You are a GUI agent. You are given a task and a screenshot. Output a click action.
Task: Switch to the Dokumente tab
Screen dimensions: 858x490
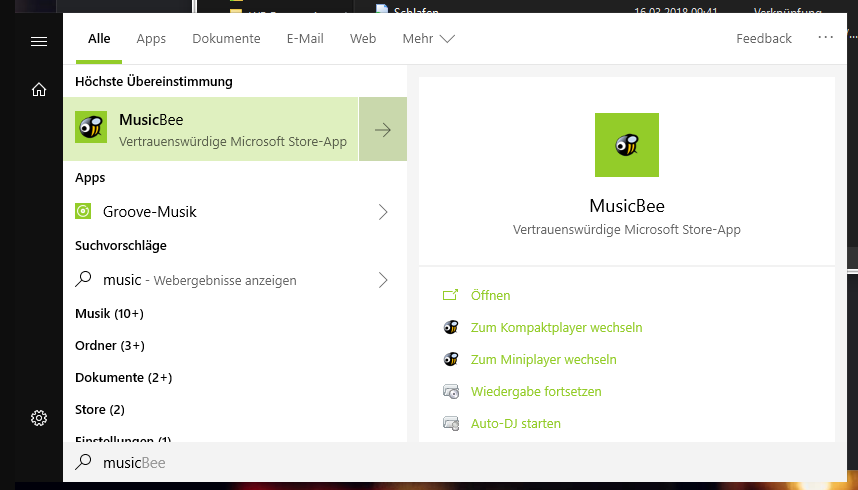point(226,39)
